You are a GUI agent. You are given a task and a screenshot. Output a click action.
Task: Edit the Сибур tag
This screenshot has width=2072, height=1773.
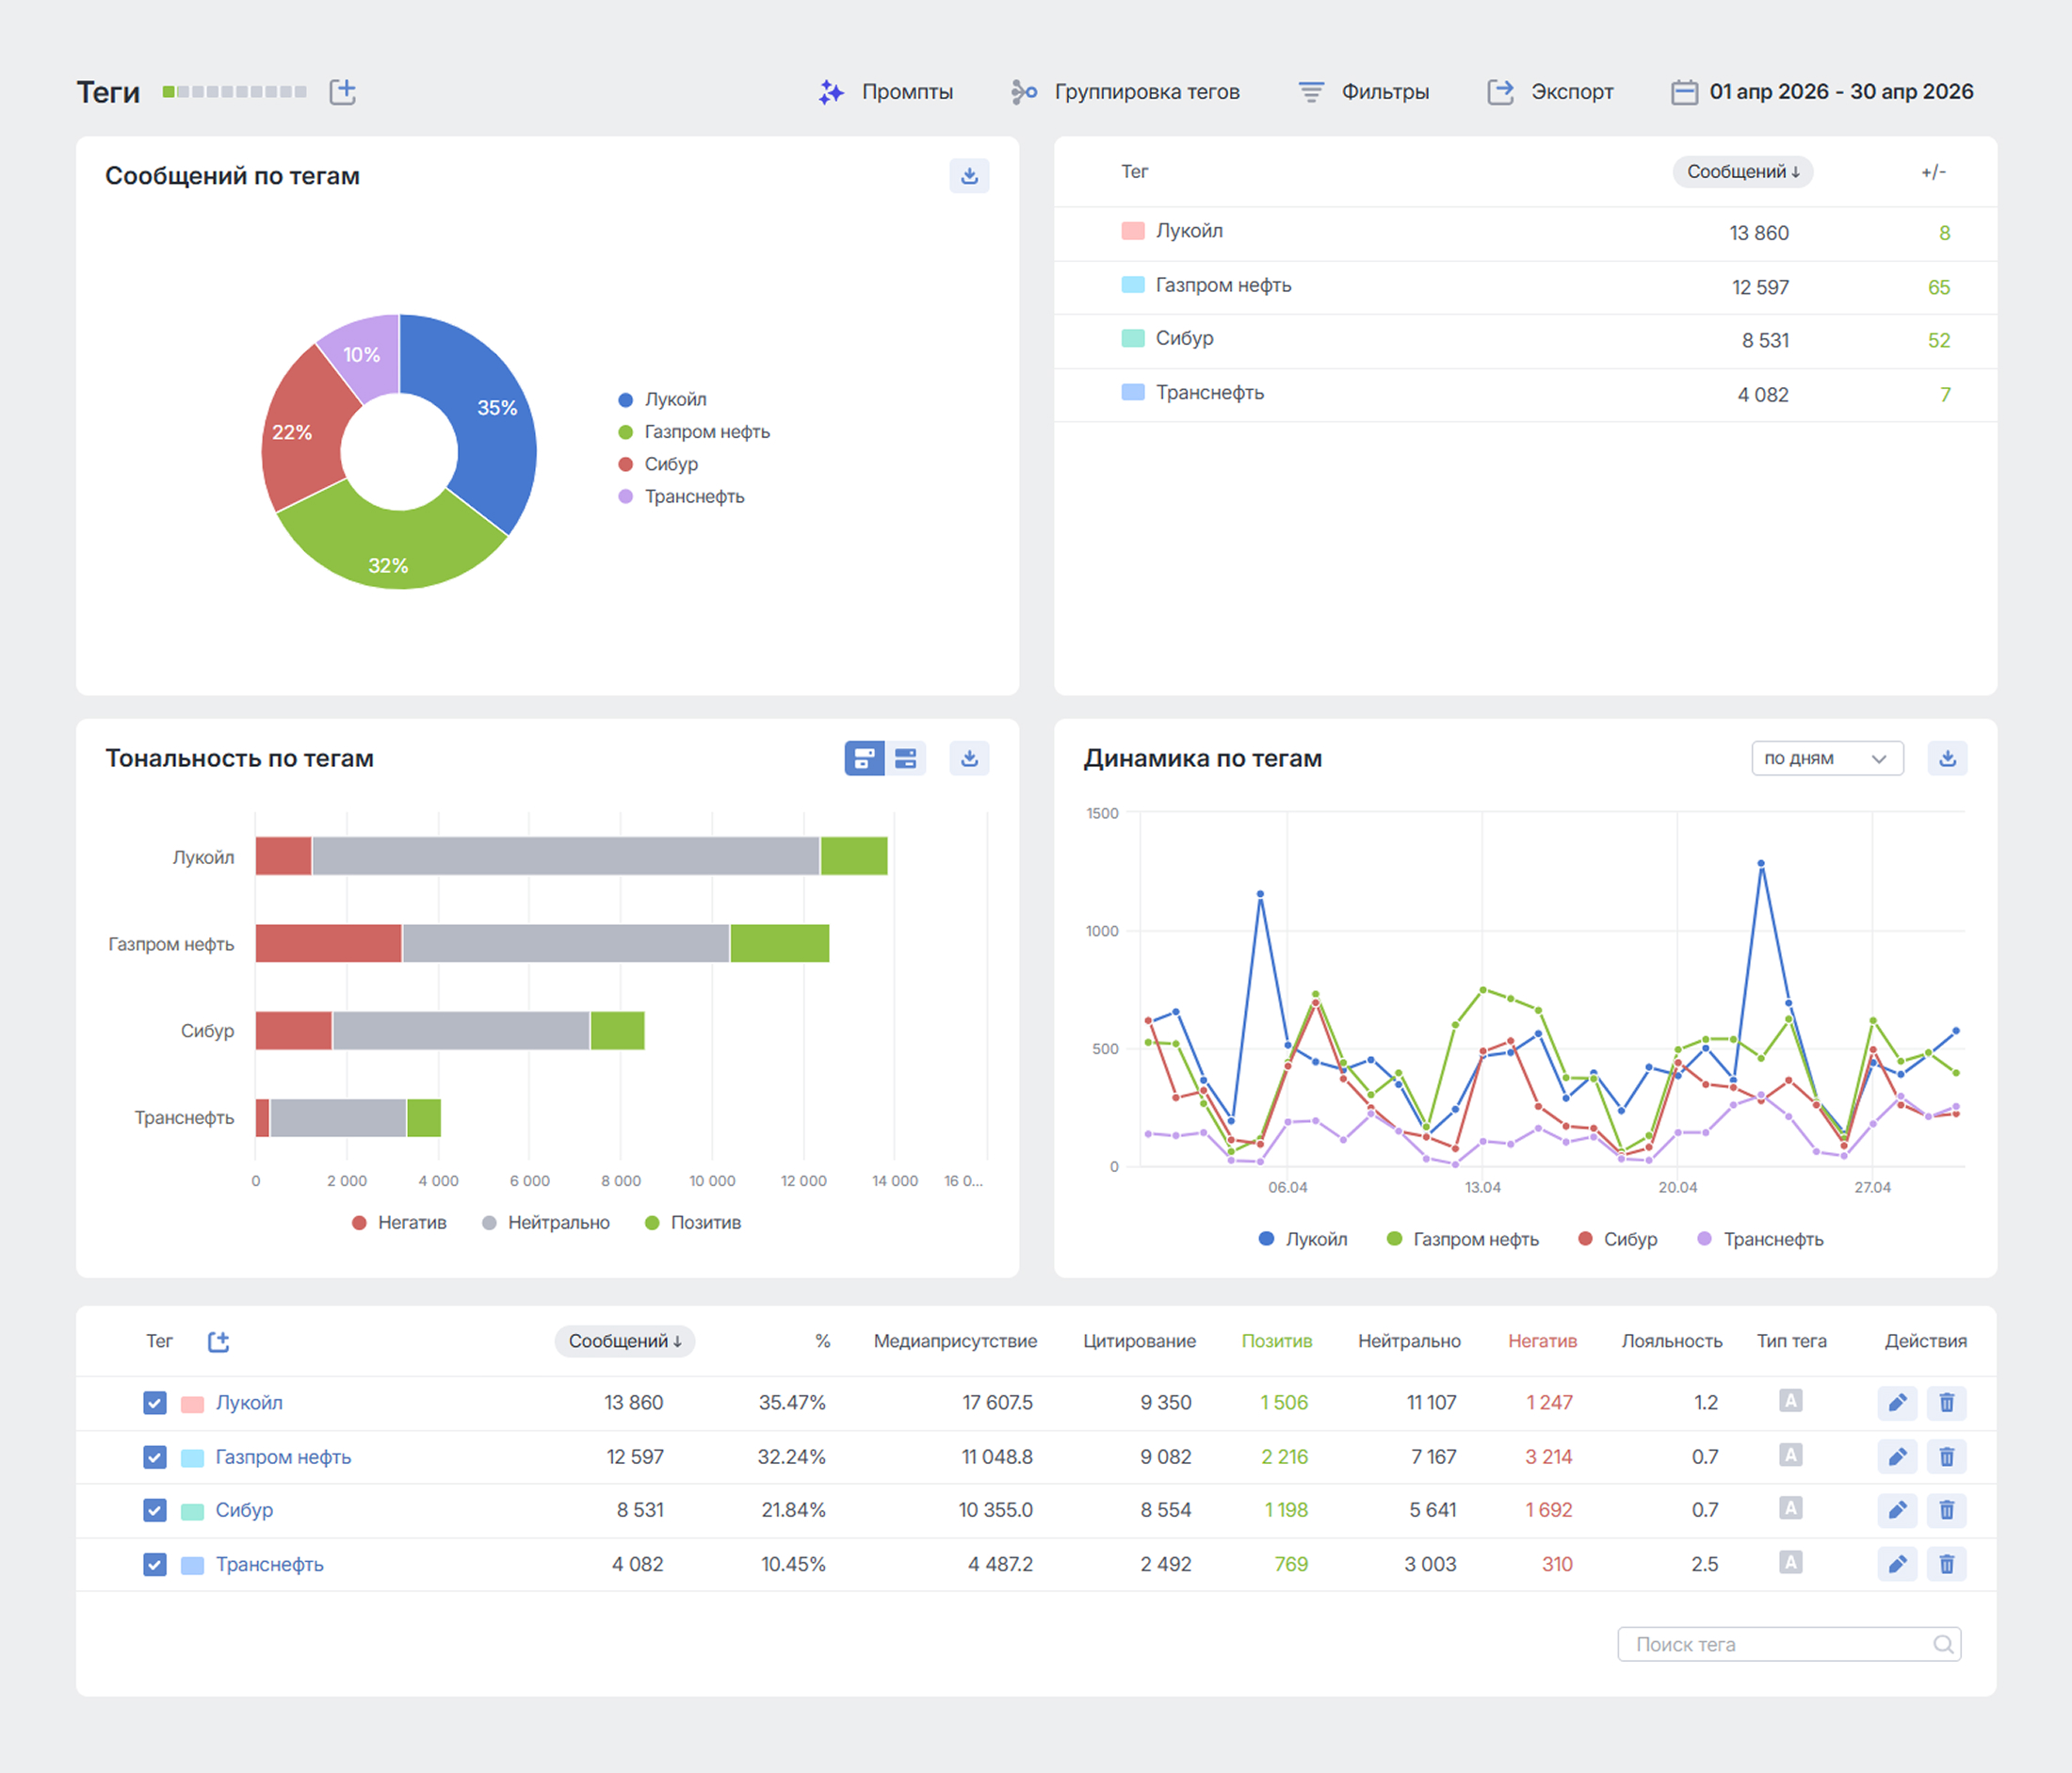[1897, 1510]
